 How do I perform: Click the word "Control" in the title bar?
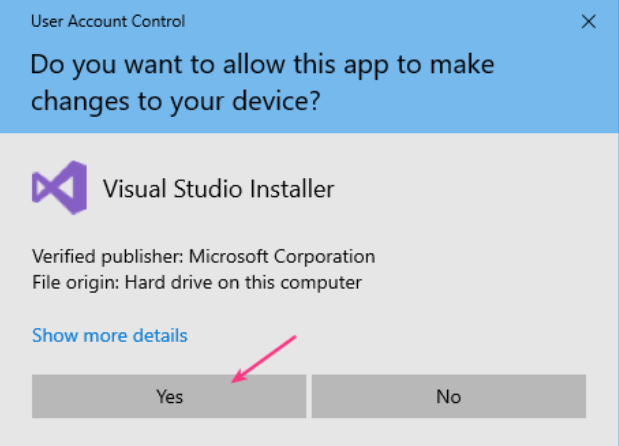pyautogui.click(x=158, y=21)
